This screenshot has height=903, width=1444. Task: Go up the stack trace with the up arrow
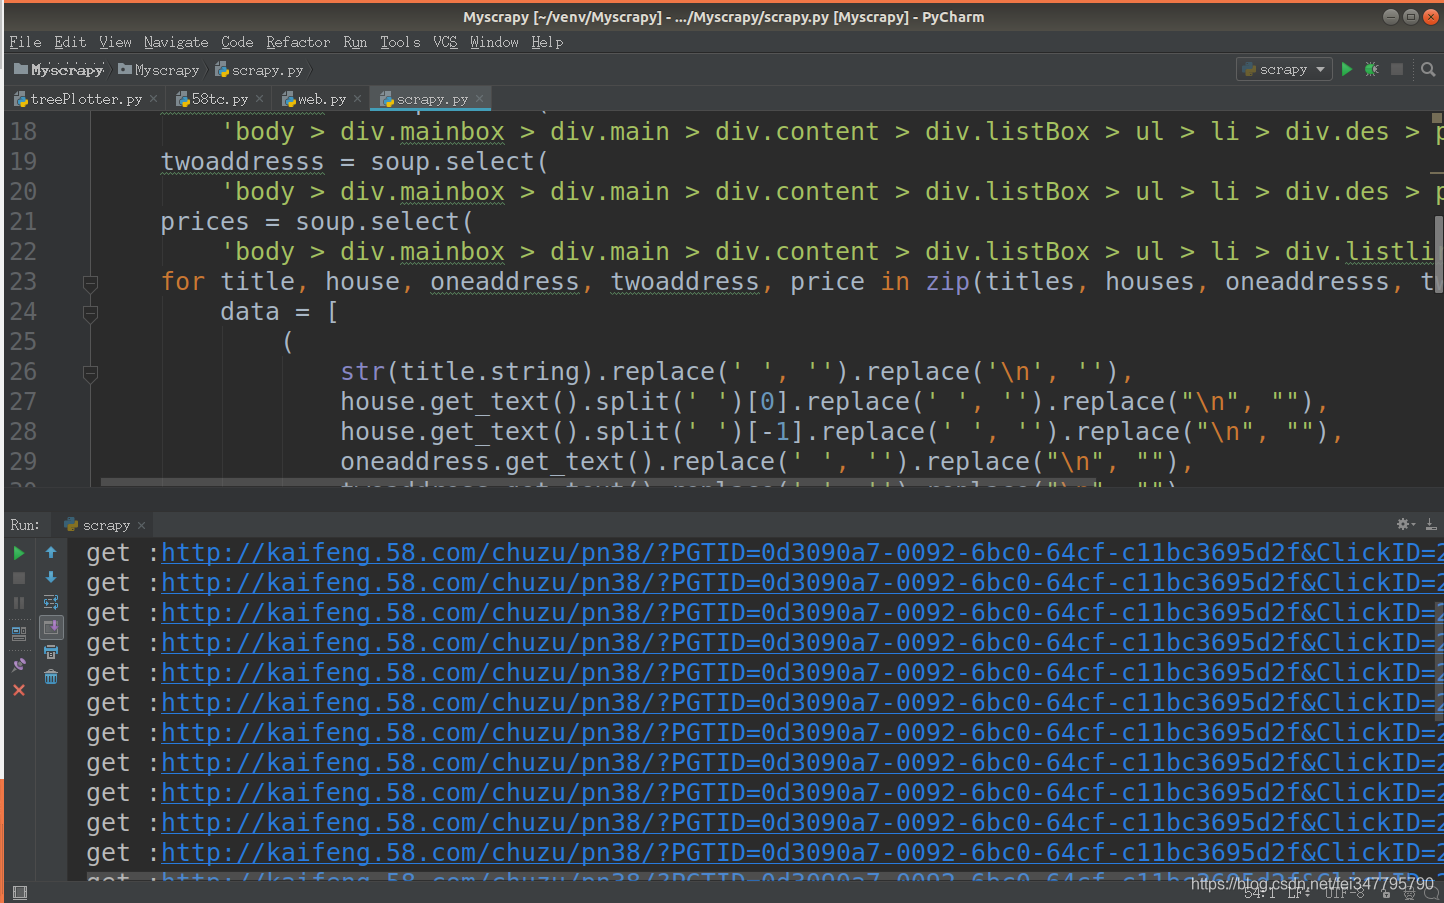click(x=51, y=552)
